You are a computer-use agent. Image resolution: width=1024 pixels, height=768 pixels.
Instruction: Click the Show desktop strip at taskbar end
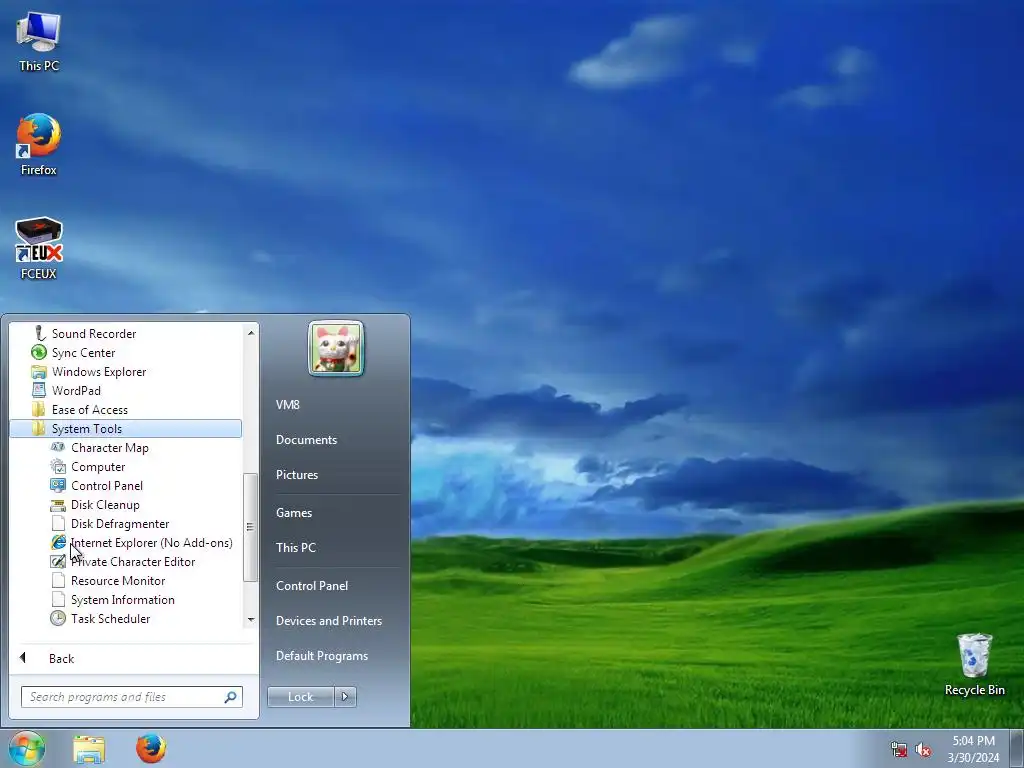(x=1017, y=748)
